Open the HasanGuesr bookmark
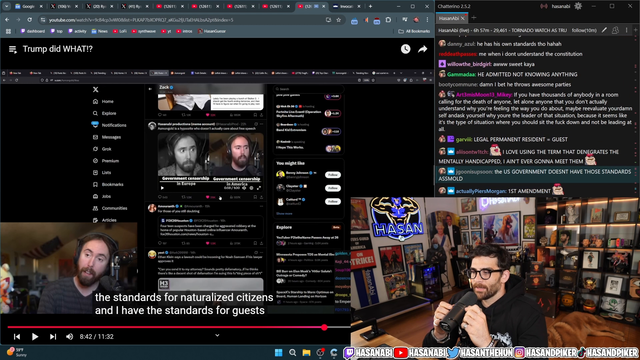 coord(212,31)
